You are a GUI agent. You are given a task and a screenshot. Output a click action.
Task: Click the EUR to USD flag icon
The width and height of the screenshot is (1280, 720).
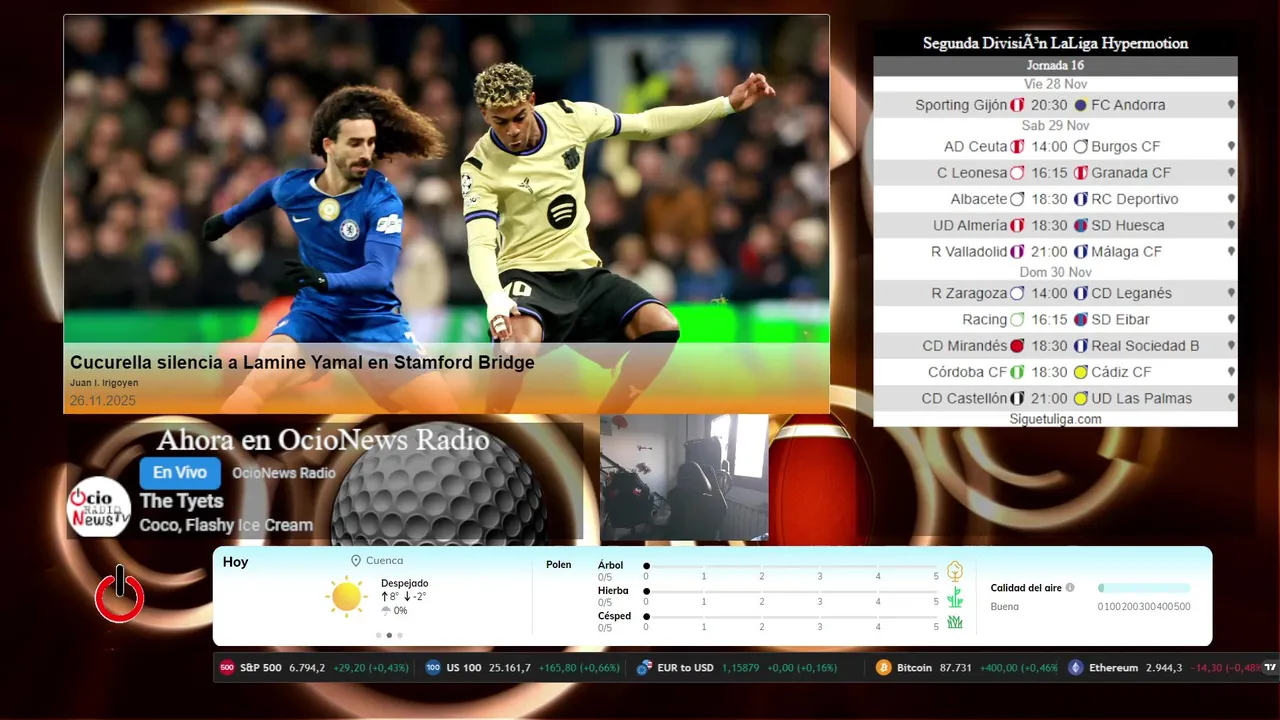[644, 667]
